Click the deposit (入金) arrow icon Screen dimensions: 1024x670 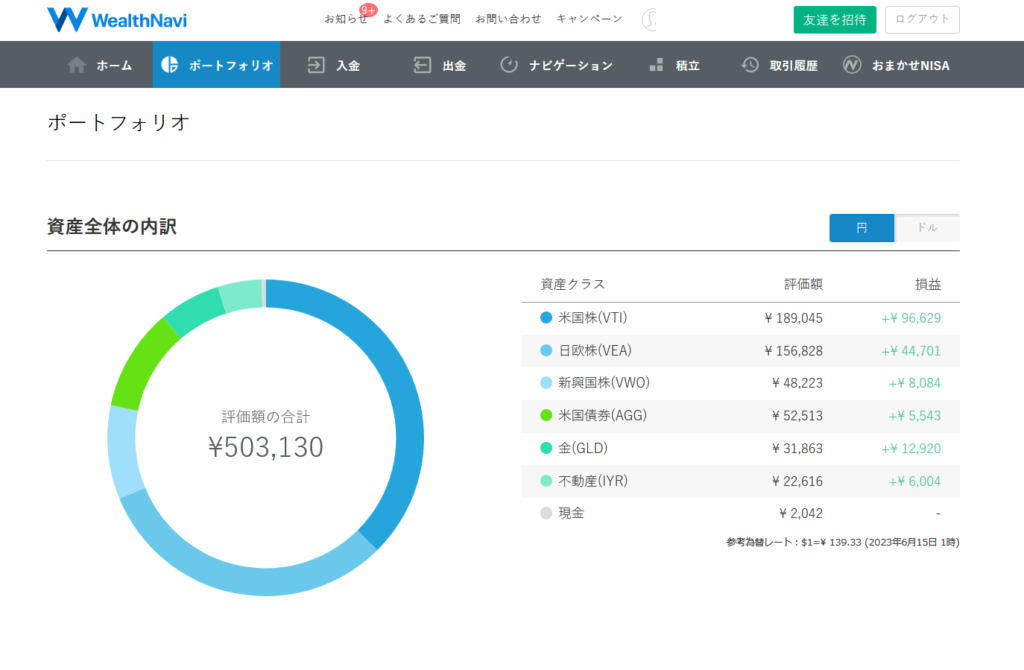click(316, 65)
